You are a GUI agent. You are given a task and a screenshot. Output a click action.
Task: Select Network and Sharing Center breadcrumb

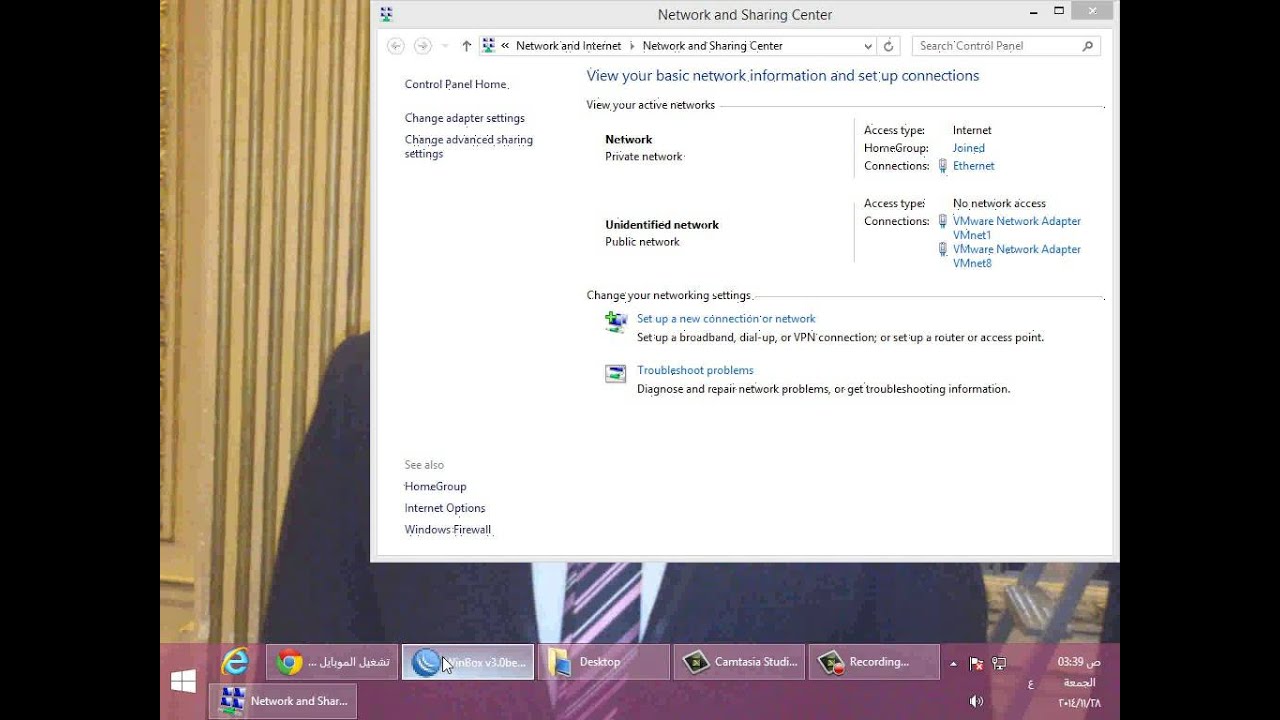[x=712, y=46]
